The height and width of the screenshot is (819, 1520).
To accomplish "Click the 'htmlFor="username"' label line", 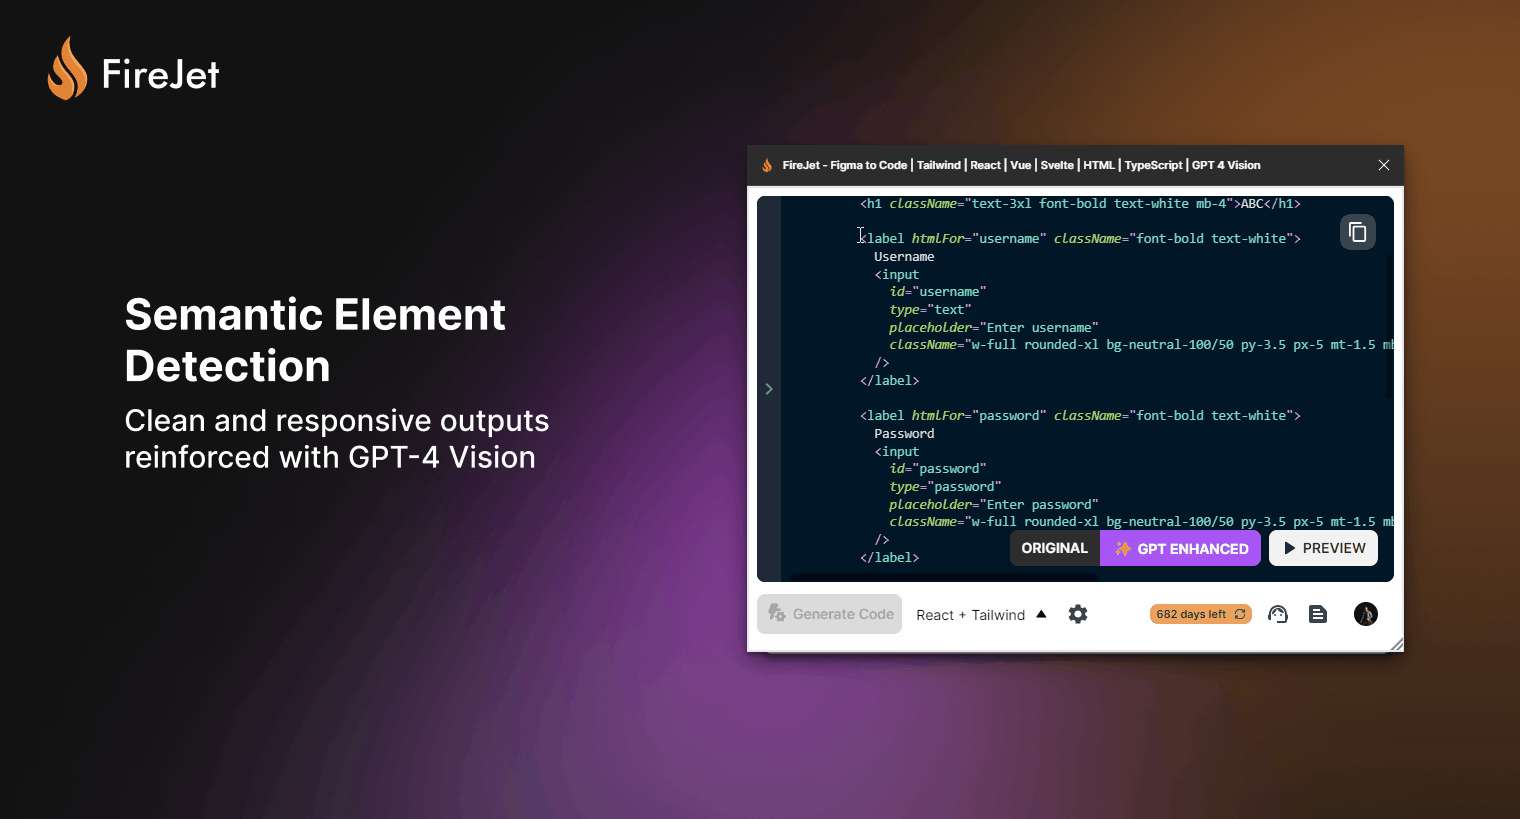I will [x=1080, y=239].
